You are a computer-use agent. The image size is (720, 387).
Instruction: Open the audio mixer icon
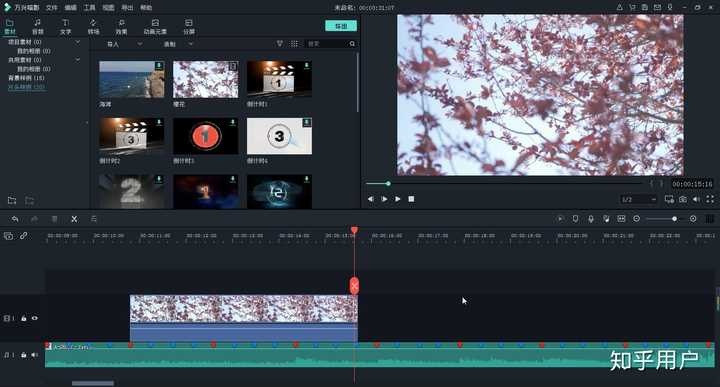tap(607, 219)
